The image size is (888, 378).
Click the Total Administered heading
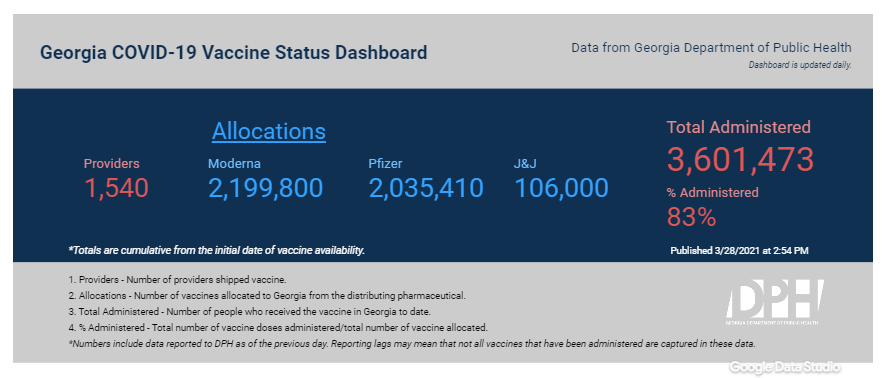(x=738, y=127)
